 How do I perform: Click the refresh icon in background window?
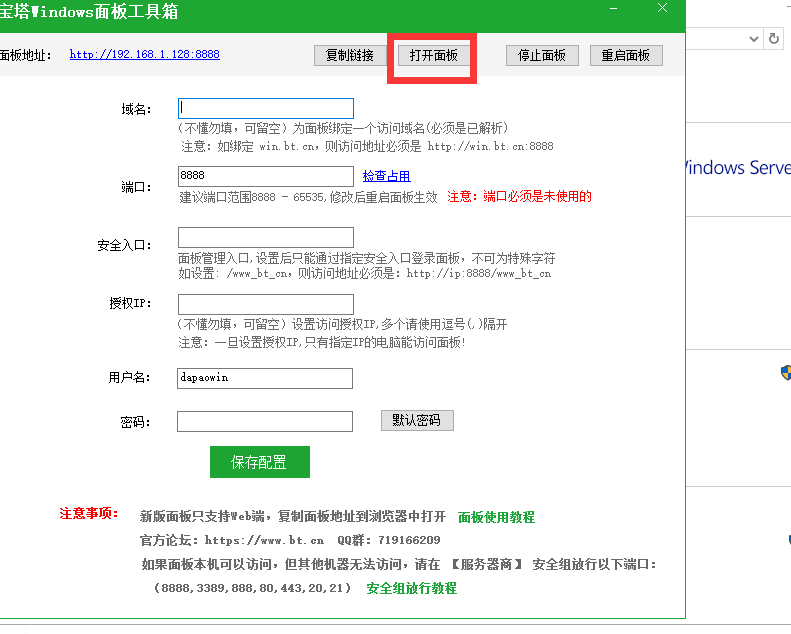774,38
